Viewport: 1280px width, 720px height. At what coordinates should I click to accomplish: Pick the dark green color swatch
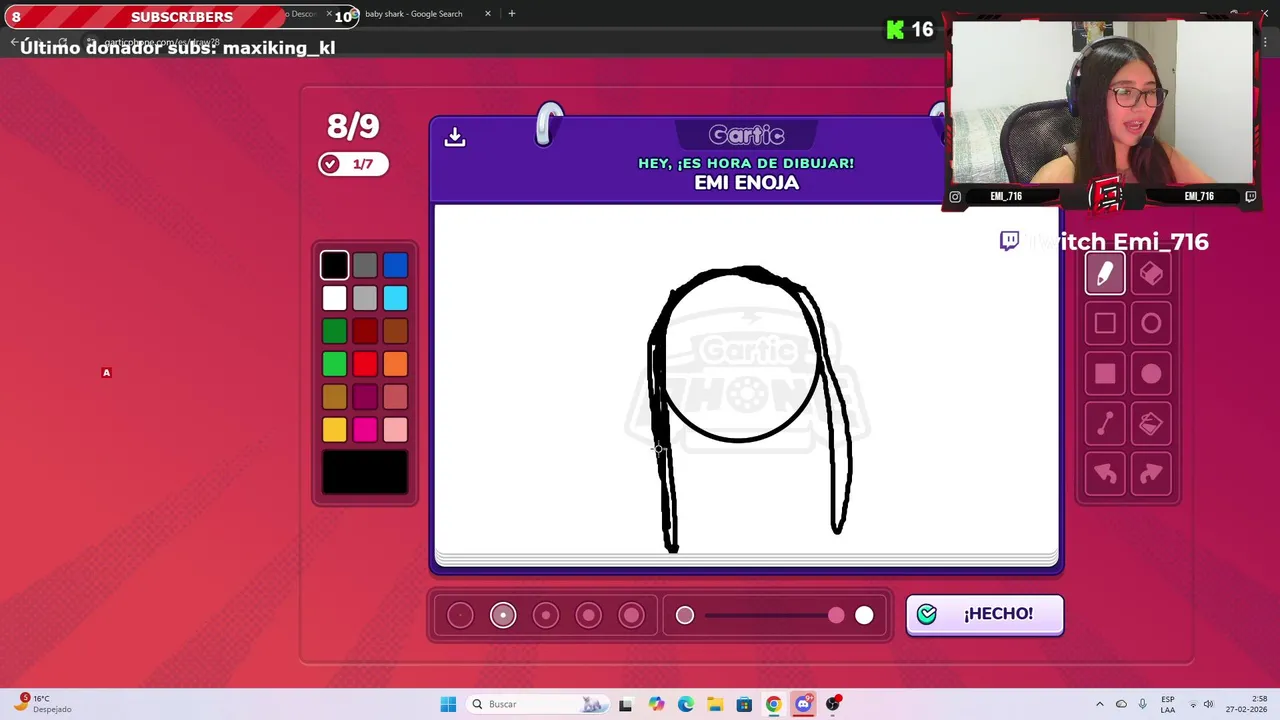335,331
